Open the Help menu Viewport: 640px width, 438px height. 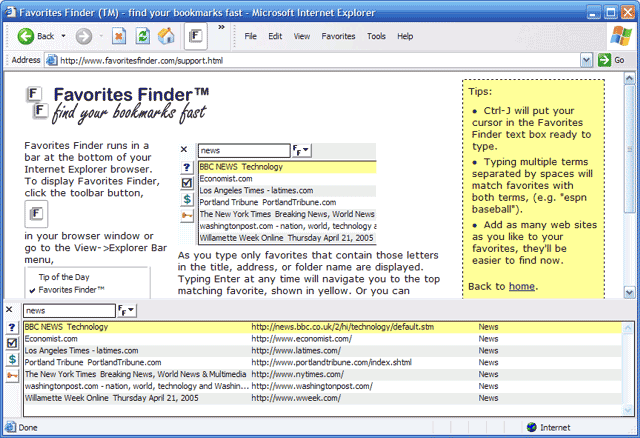point(405,36)
